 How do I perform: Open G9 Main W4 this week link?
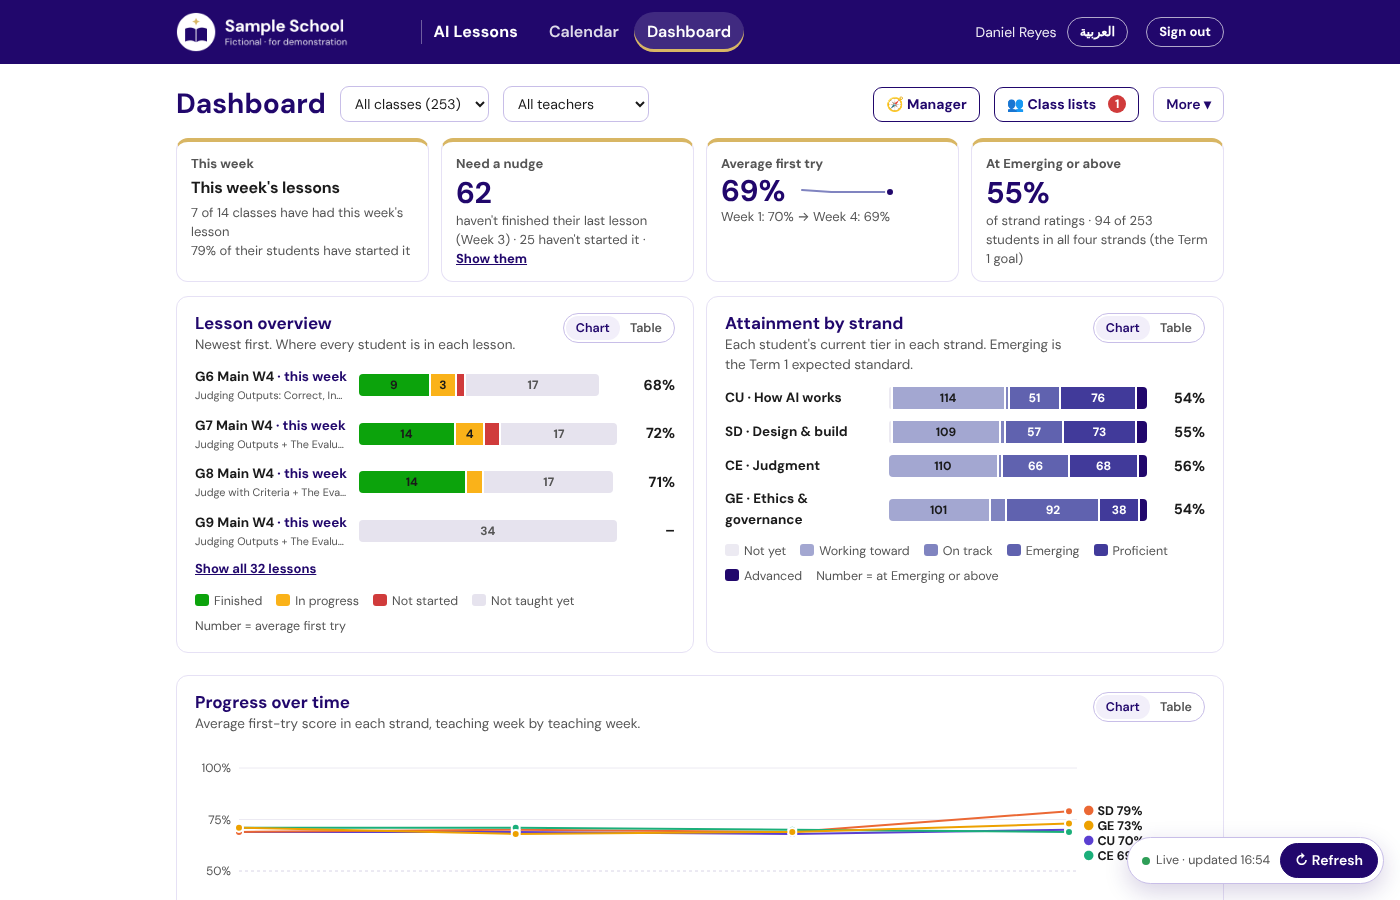[271, 523]
